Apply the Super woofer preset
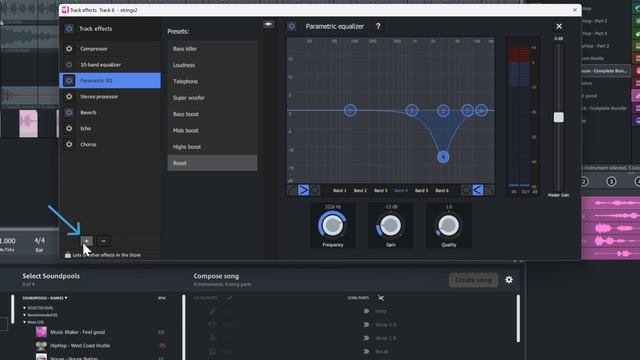Viewport: 640px width, 360px height. [212, 98]
